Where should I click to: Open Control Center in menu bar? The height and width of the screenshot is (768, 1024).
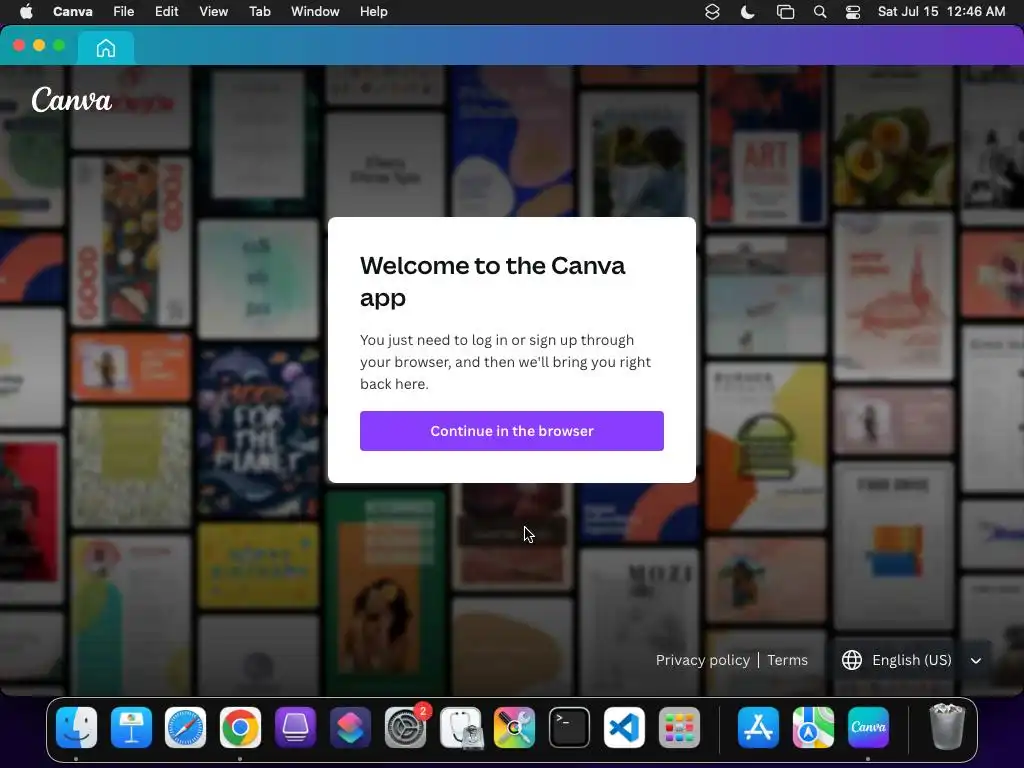[x=853, y=12]
